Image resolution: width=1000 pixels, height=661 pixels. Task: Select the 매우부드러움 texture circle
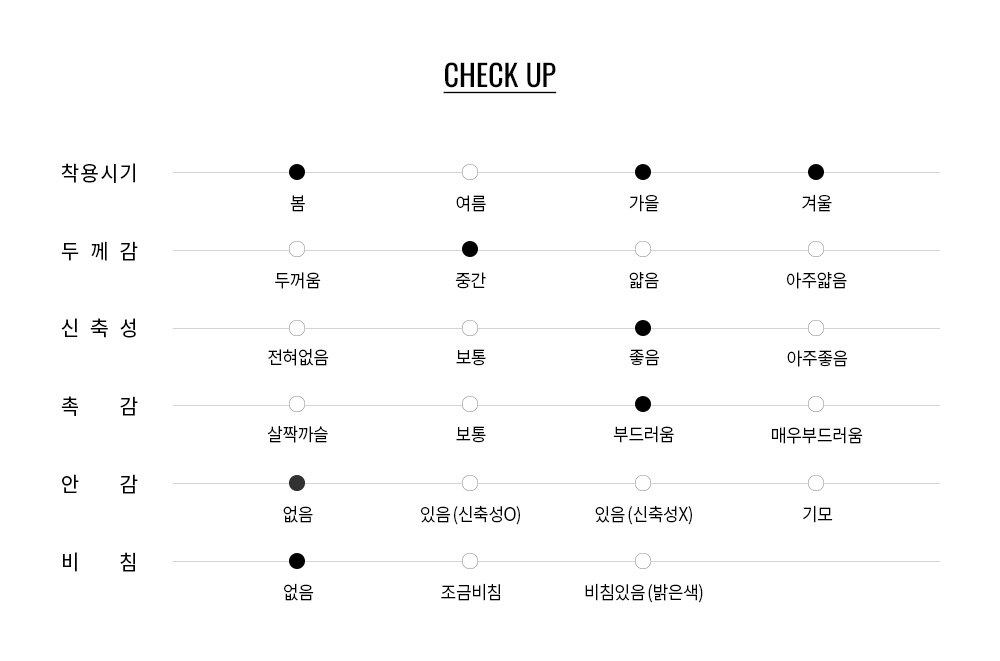point(816,404)
